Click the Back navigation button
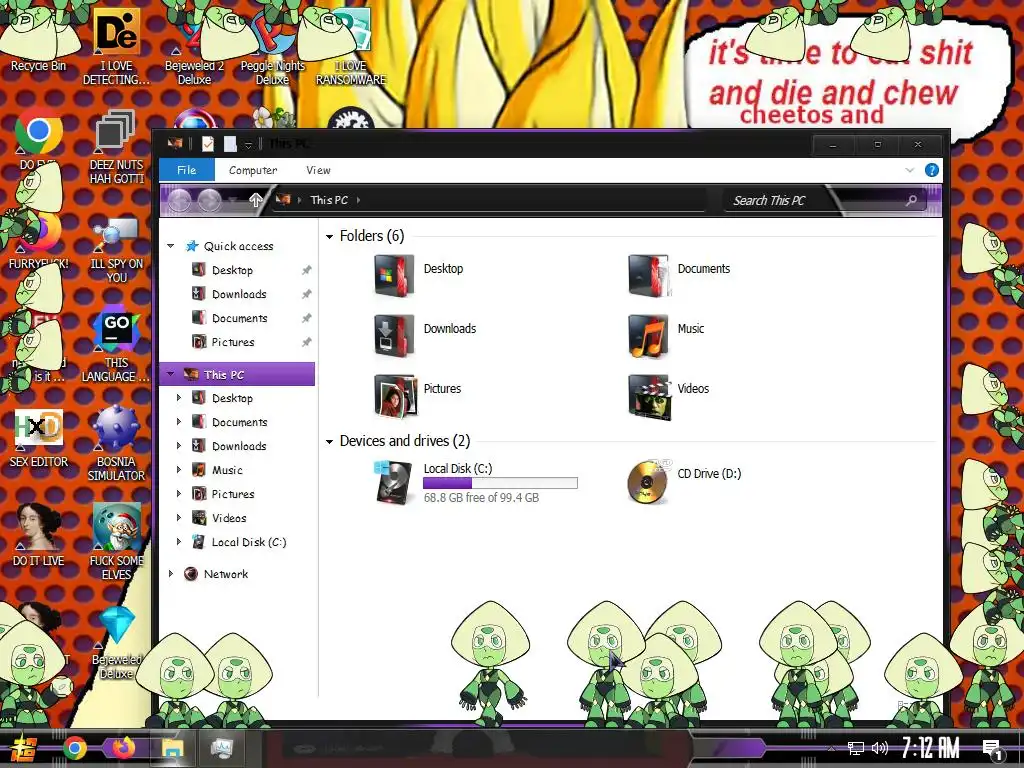Image resolution: width=1024 pixels, height=768 pixels. tap(180, 200)
